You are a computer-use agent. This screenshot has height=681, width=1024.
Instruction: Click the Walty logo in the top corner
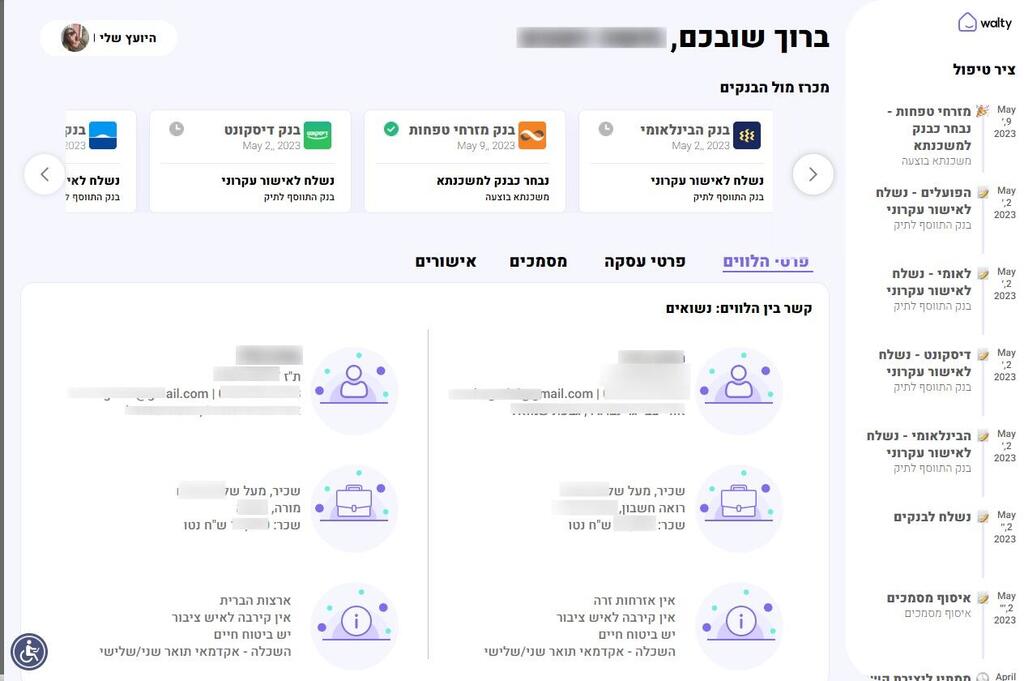(985, 21)
